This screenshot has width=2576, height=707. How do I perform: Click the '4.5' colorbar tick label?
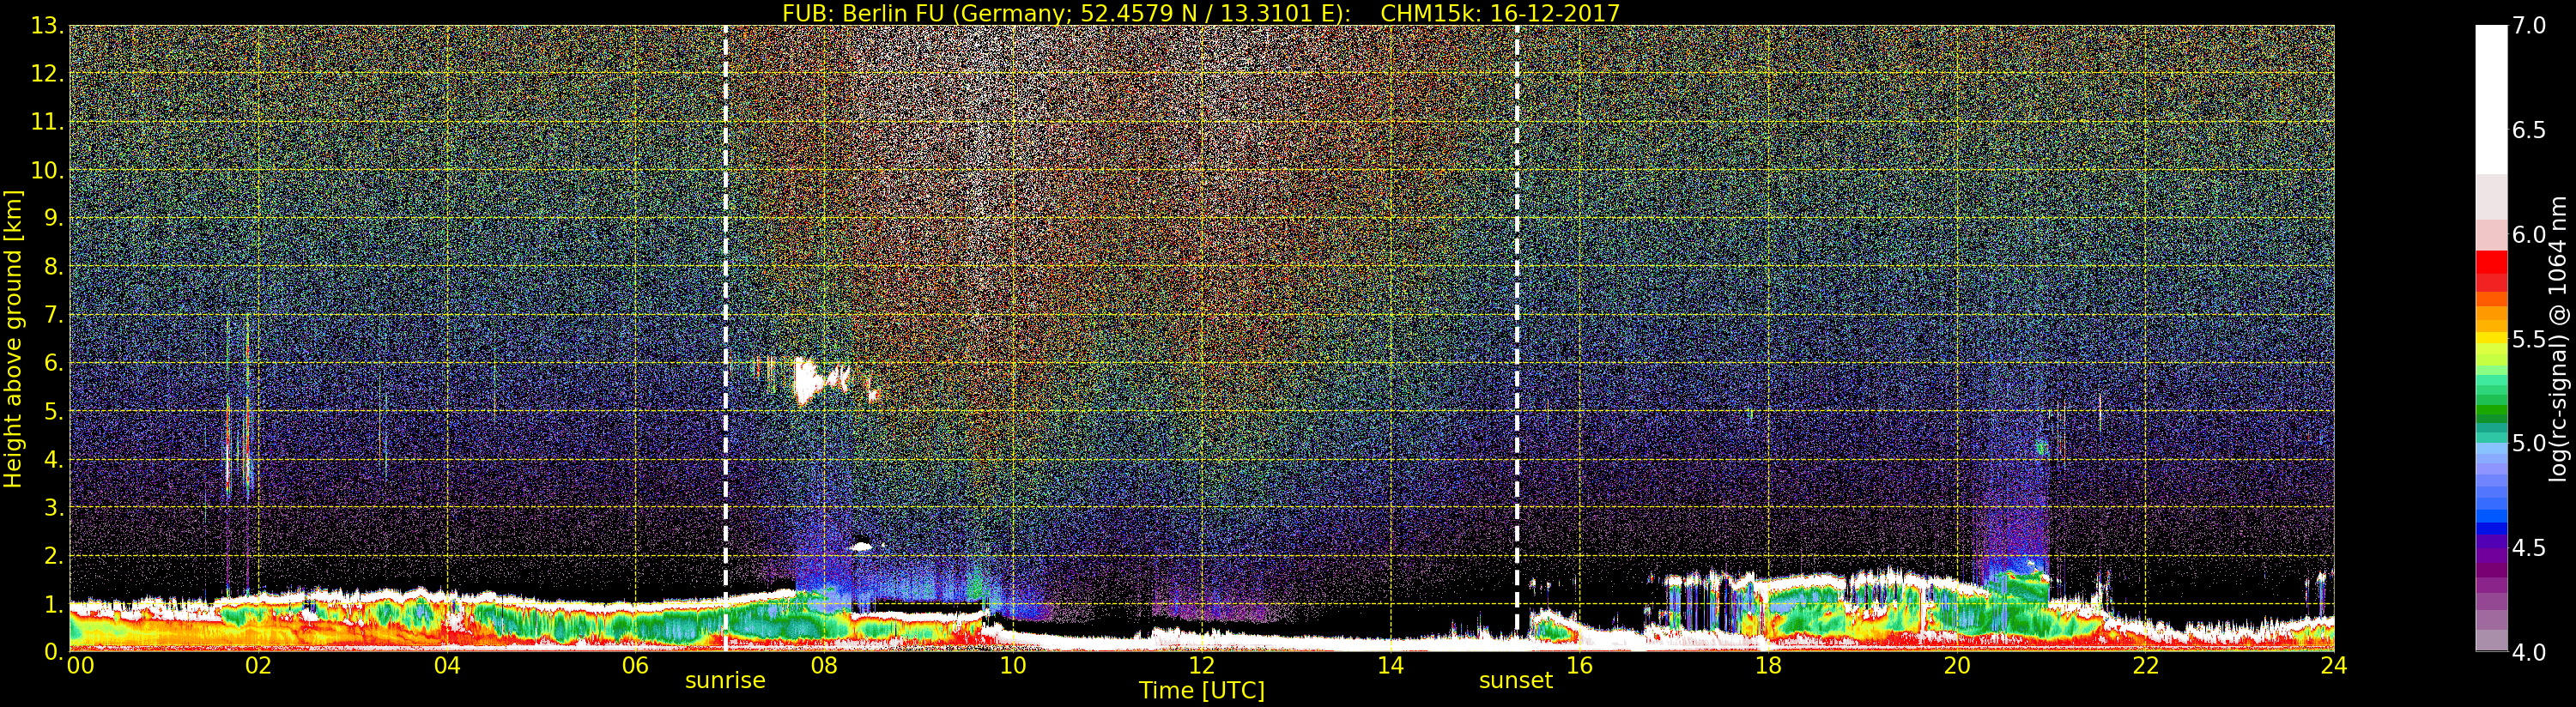tap(2529, 548)
